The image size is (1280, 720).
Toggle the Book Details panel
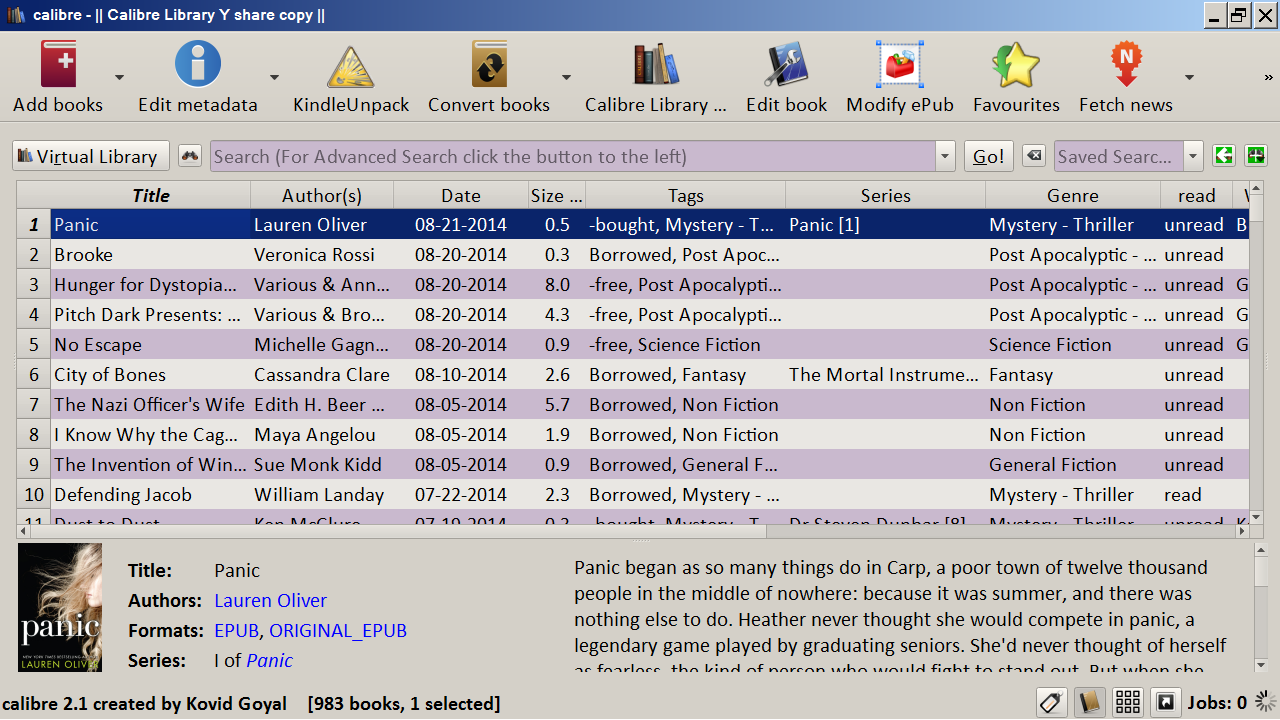coord(1089,703)
